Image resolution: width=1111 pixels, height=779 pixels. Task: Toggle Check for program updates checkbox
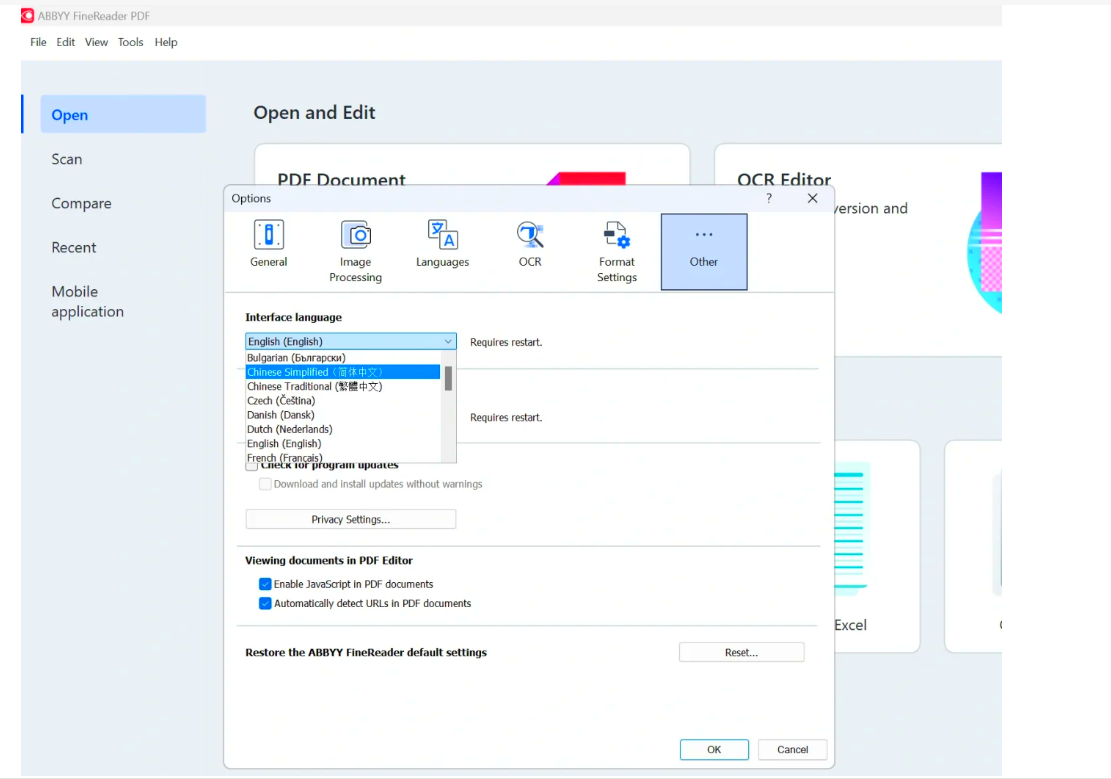tap(252, 466)
